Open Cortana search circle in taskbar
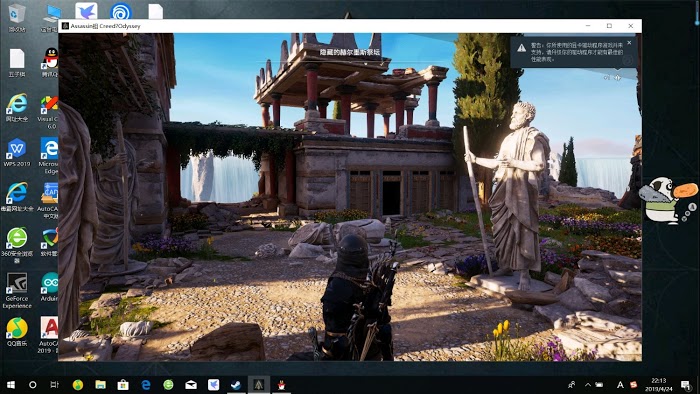Viewport: 700px width, 394px height. (32, 385)
